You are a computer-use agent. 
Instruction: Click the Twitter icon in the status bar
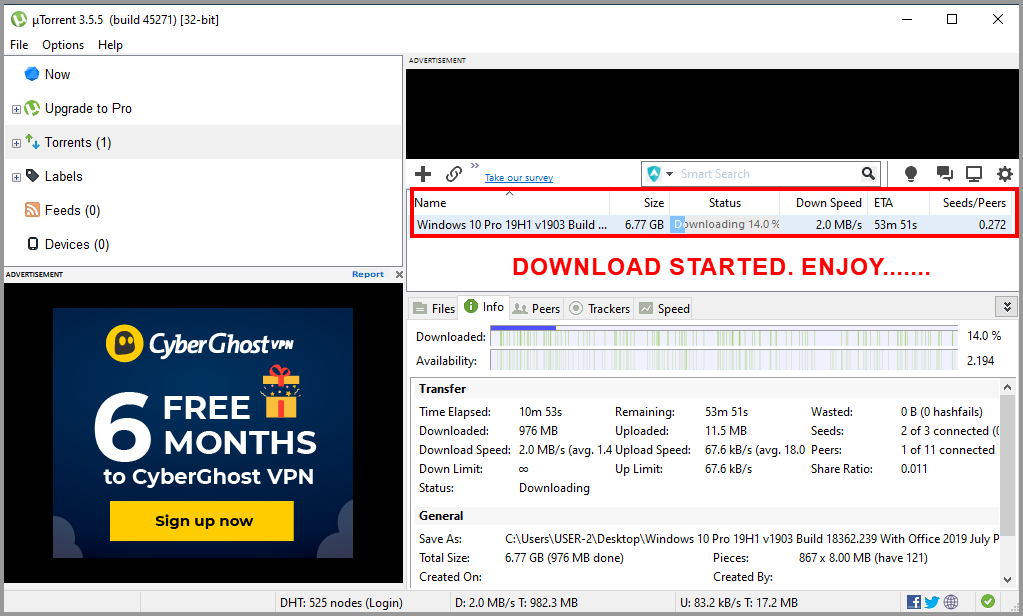click(x=932, y=602)
